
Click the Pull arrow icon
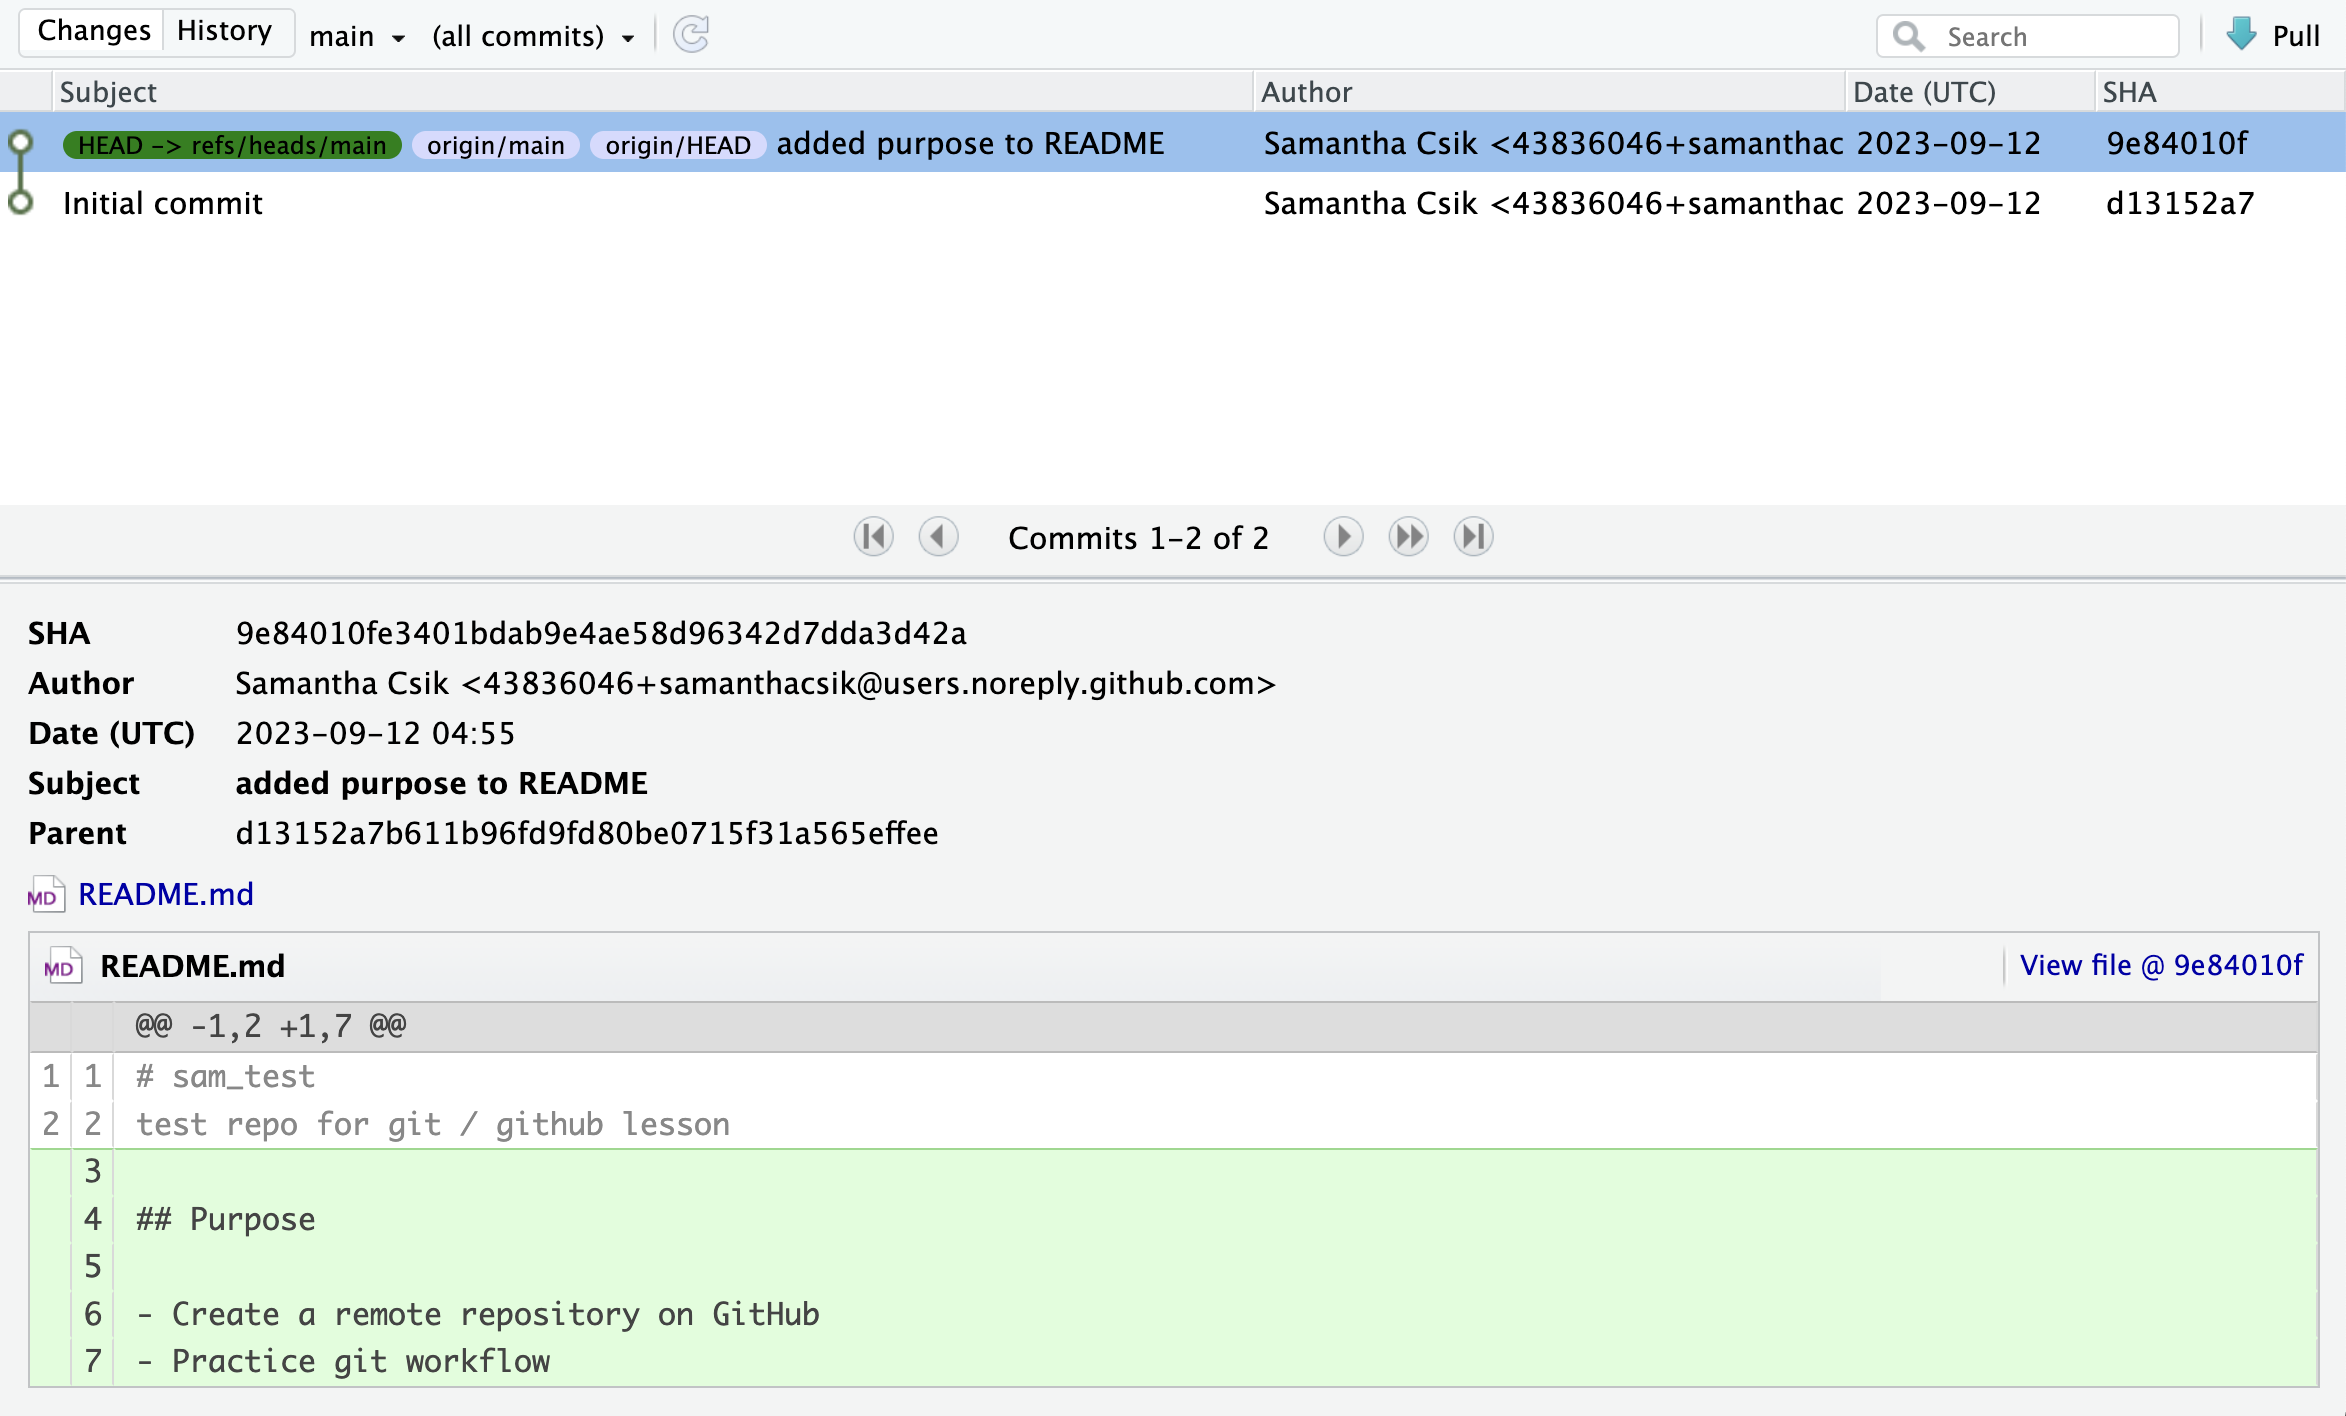(x=2241, y=35)
